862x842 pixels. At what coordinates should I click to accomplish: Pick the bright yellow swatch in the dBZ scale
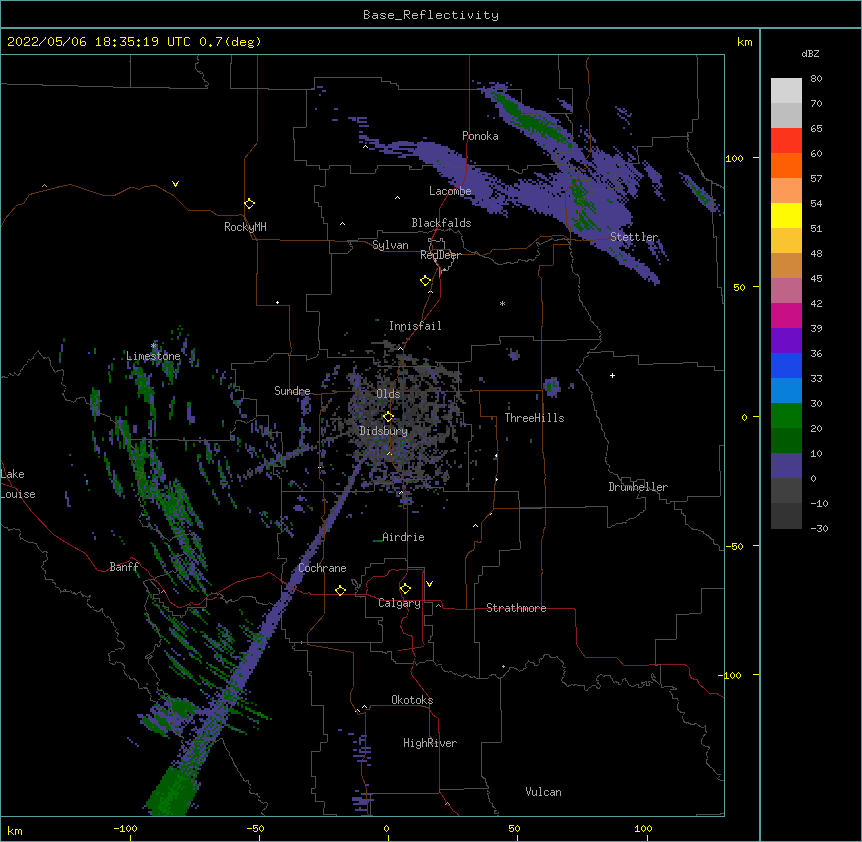tap(786, 215)
